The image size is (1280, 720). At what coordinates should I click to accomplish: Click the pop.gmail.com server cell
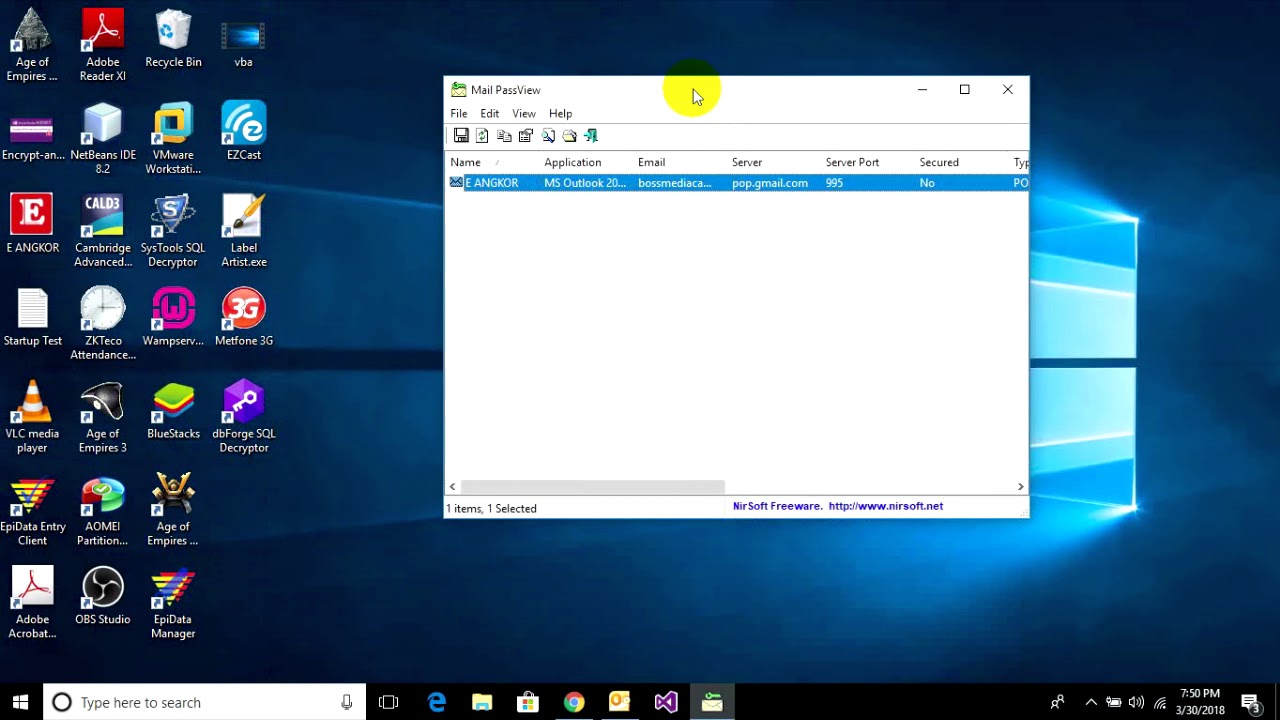tap(770, 183)
